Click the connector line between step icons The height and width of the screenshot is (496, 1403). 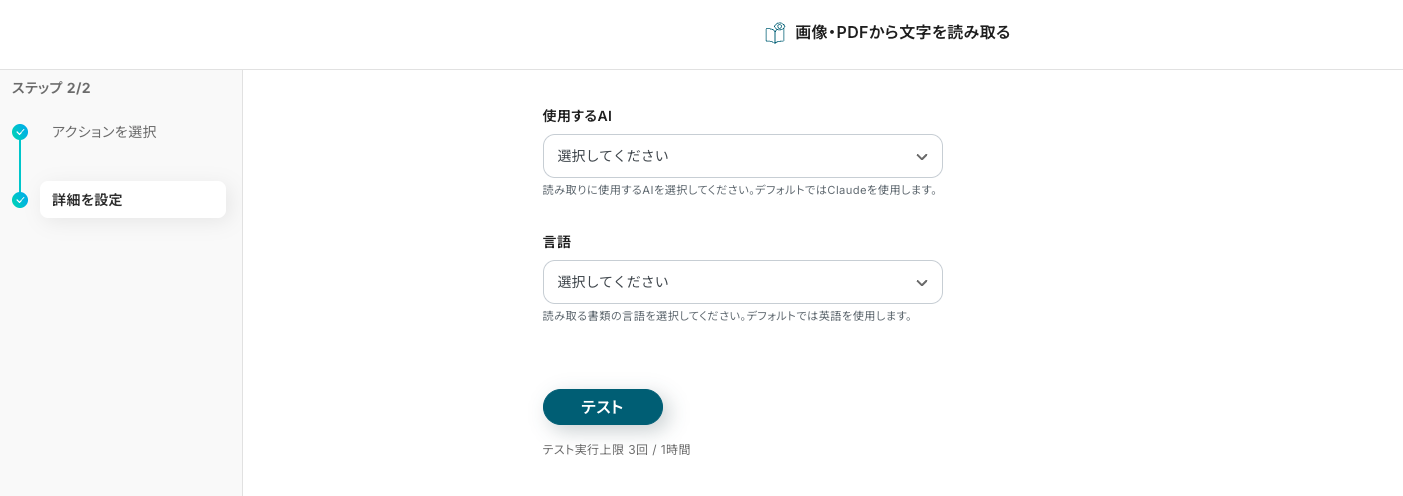(x=20, y=166)
